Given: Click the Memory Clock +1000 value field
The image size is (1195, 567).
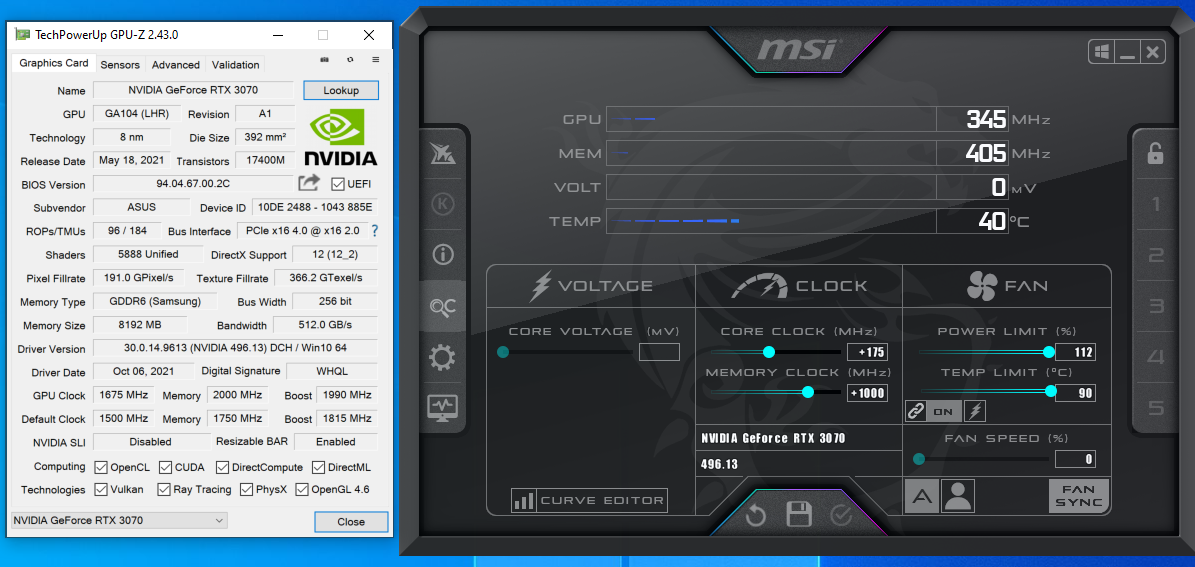Looking at the screenshot, I should 867,392.
